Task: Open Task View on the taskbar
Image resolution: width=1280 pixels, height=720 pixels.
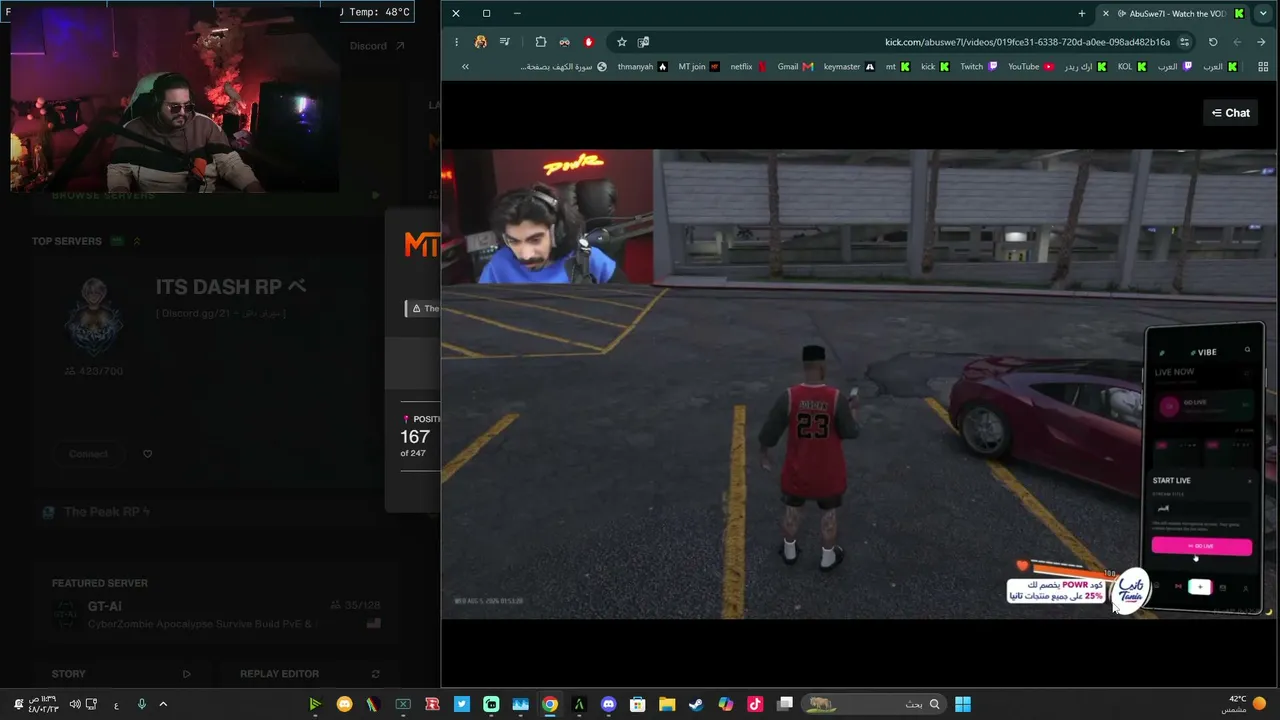Action: click(785, 704)
